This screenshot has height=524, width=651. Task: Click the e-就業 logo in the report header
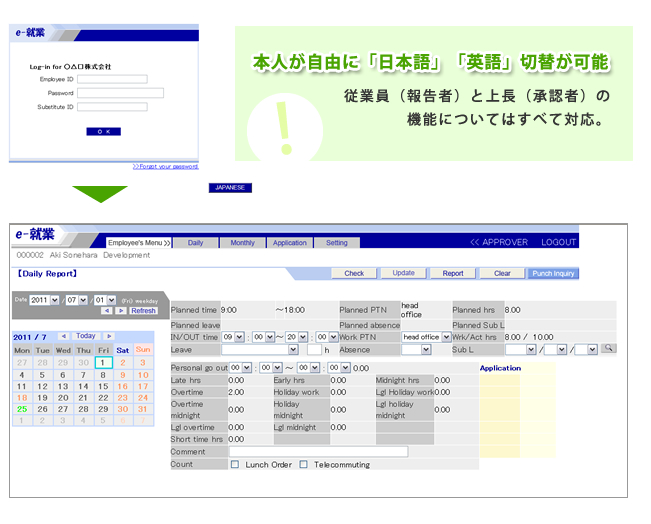[x=35, y=234]
